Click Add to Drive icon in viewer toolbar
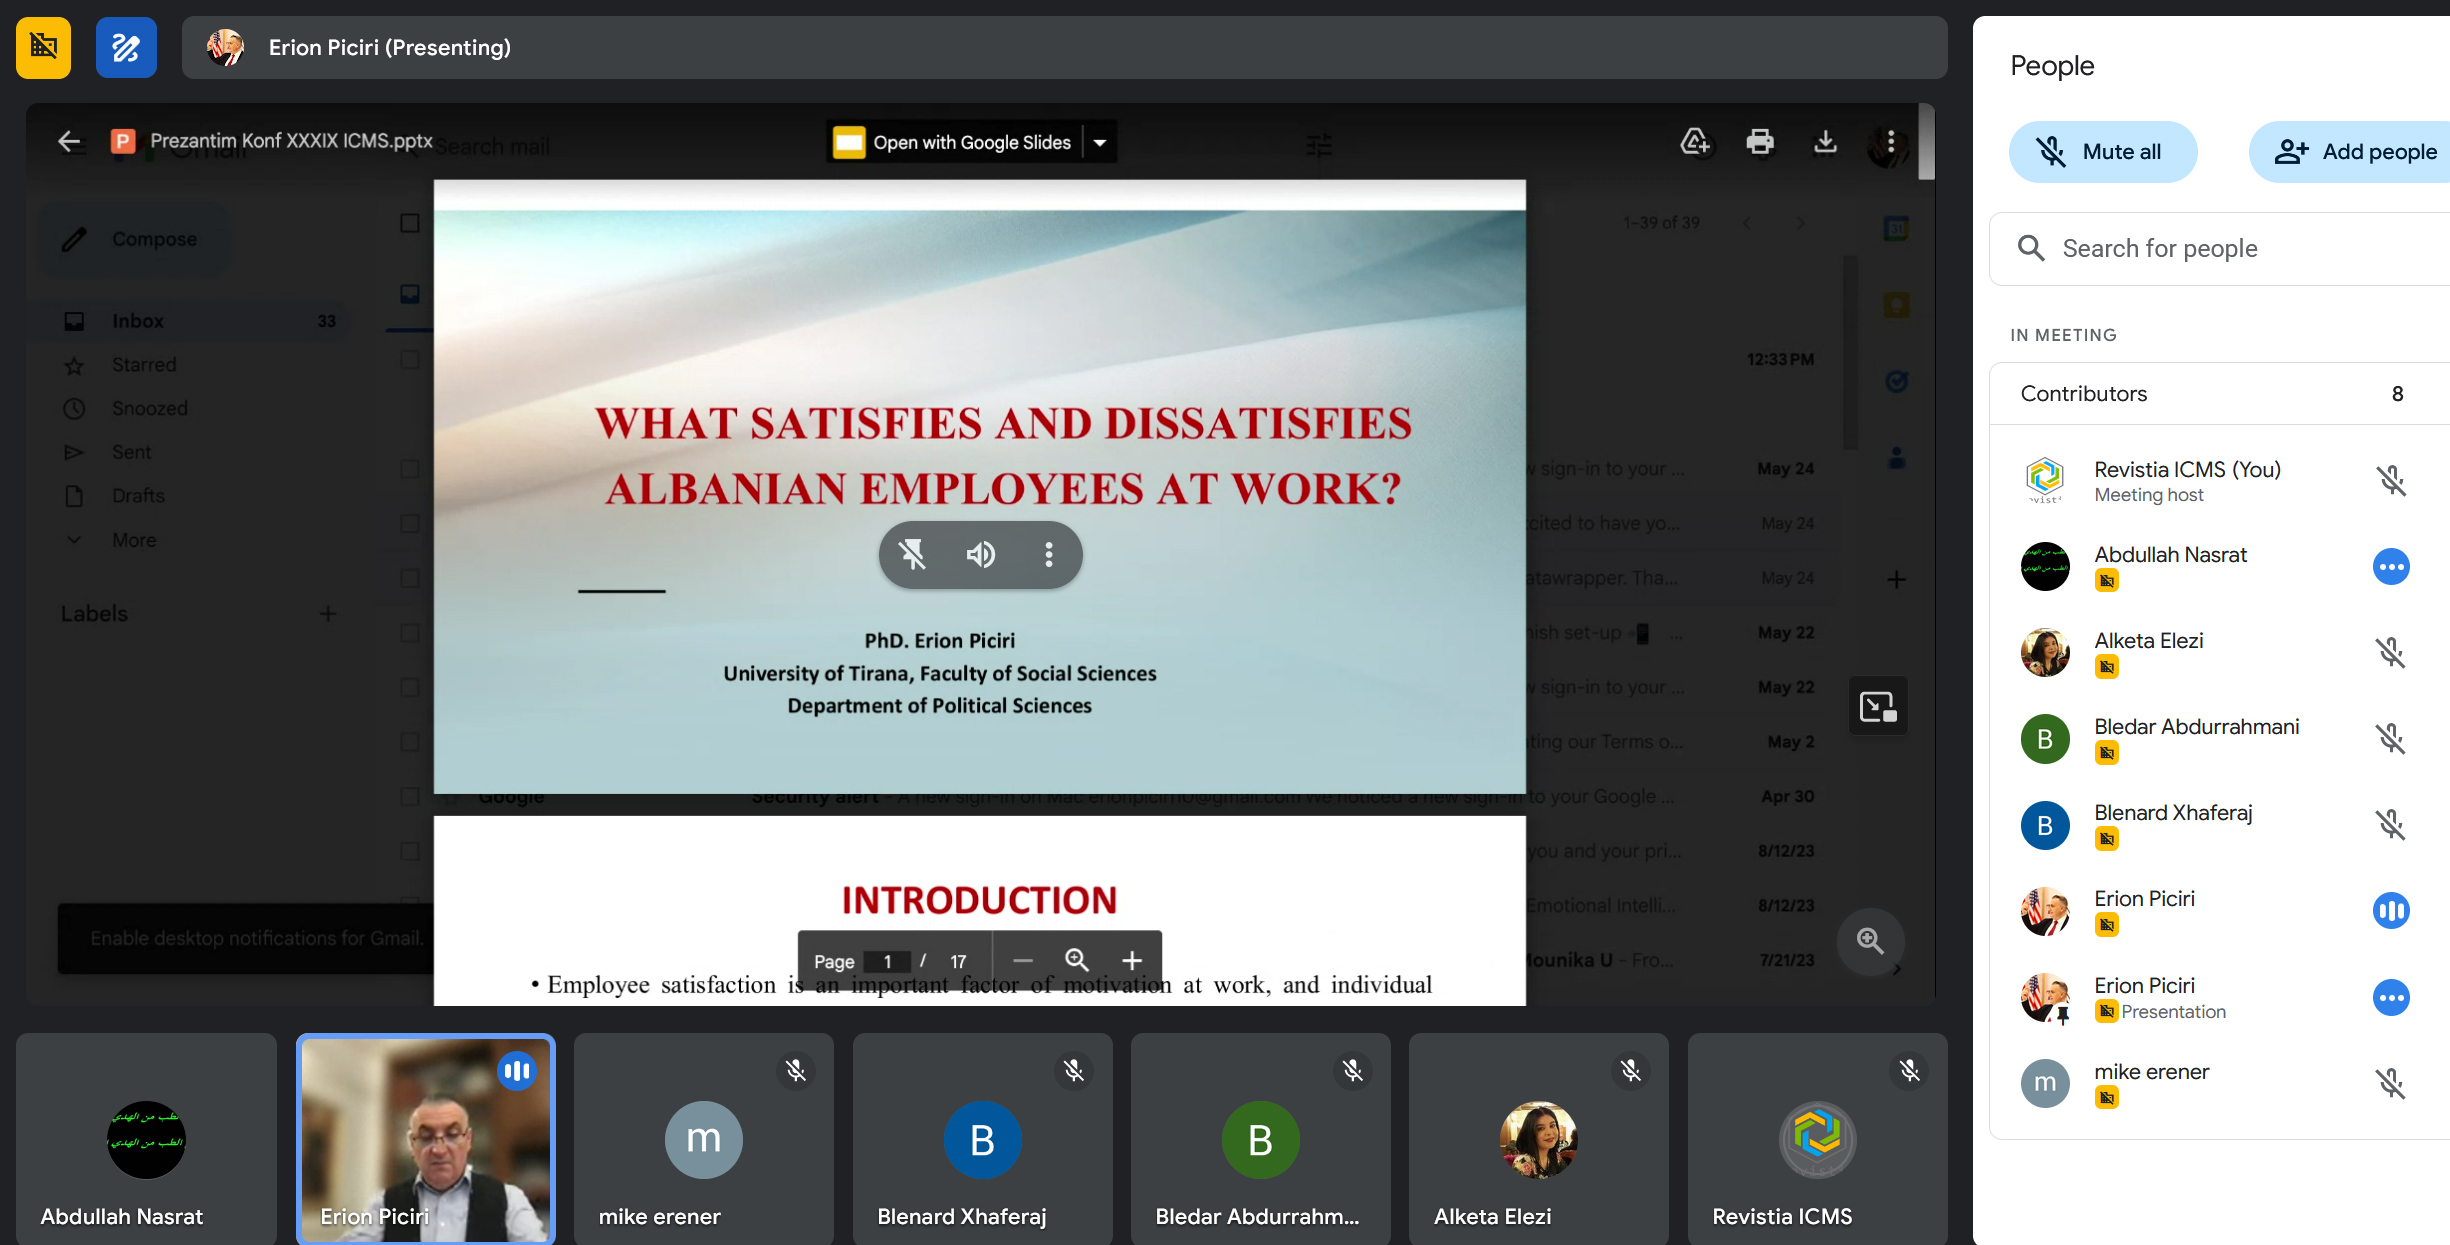 [x=1695, y=142]
